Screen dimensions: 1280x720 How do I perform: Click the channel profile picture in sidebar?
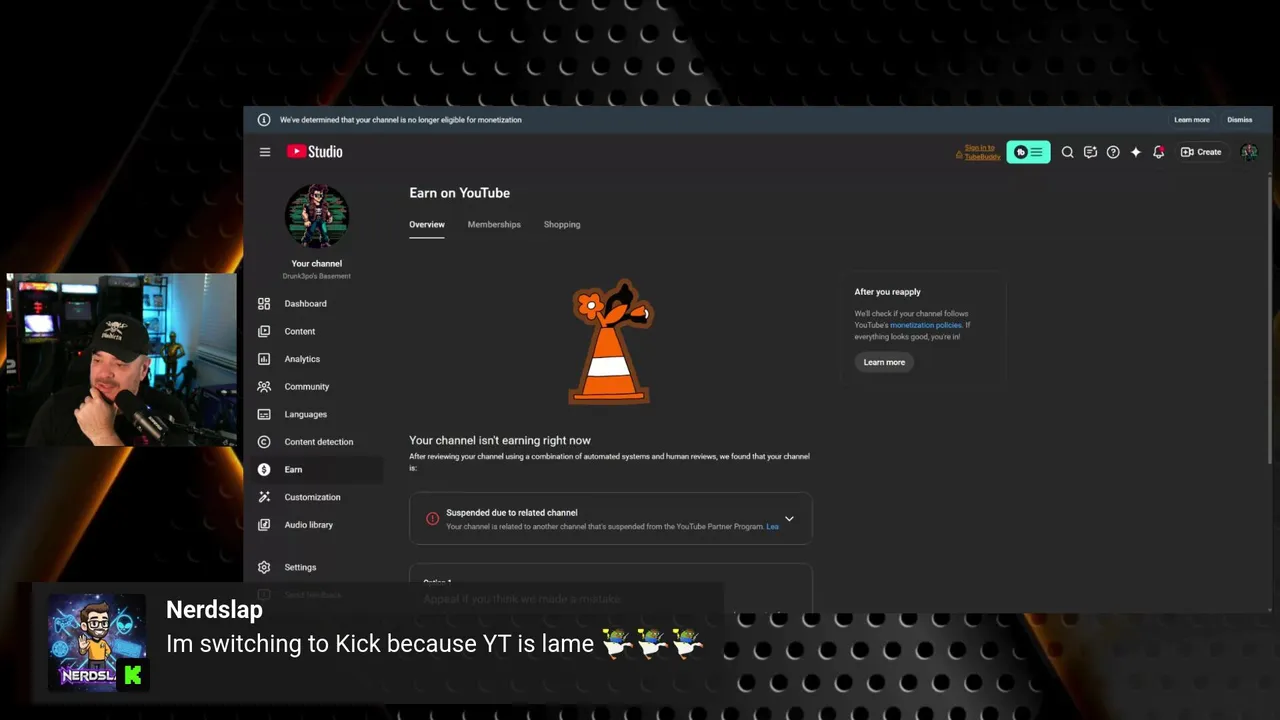[x=317, y=216]
